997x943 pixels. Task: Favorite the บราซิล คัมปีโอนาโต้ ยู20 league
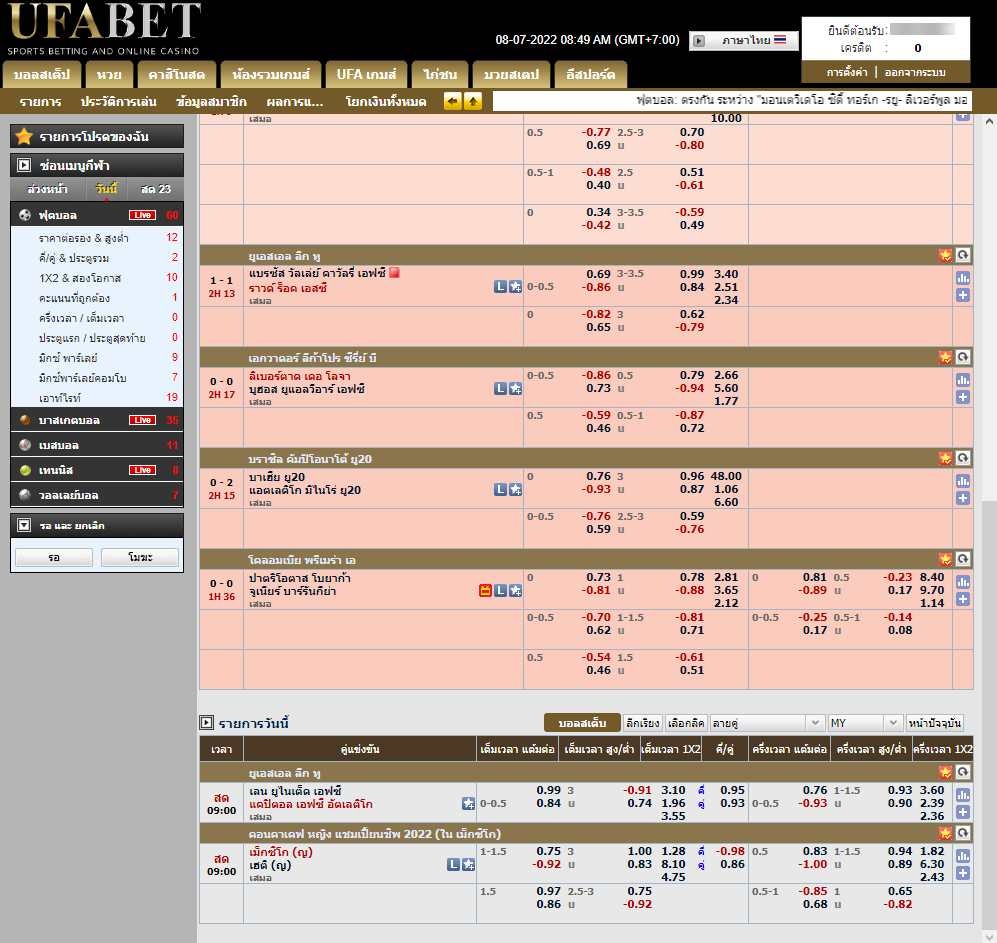pos(945,458)
